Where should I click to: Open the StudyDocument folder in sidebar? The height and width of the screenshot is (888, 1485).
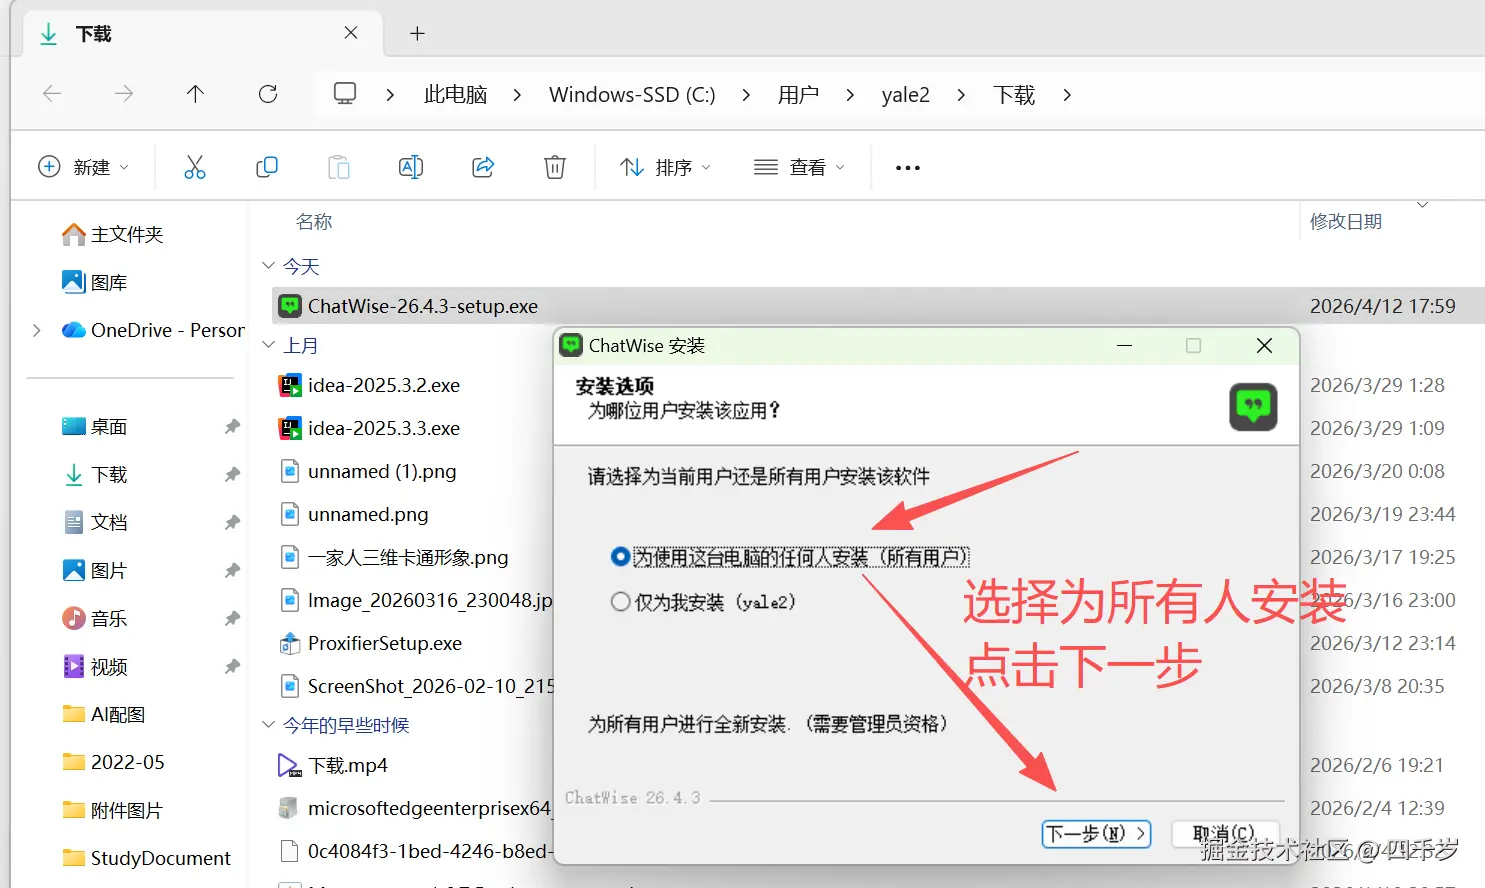146,858
